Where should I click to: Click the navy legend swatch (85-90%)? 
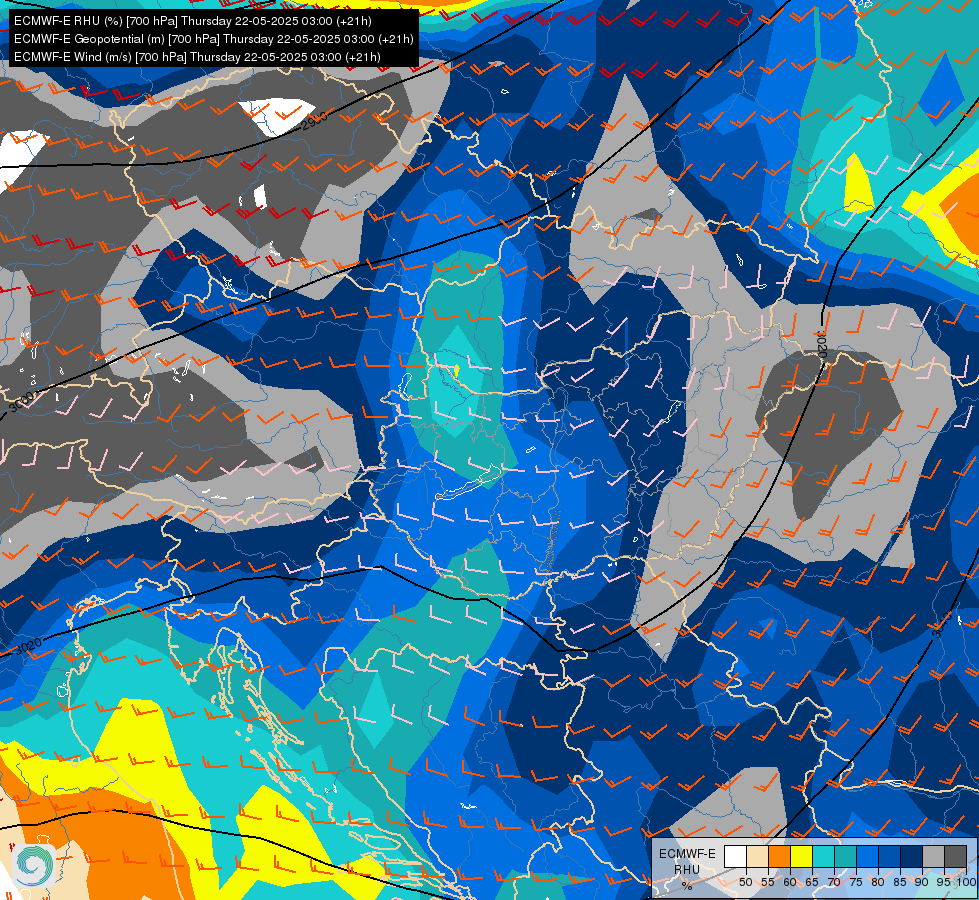click(911, 856)
